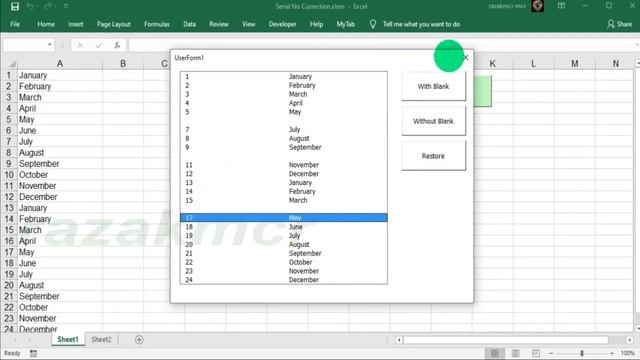Select listbox row 24 December
The height and width of the screenshot is (360, 640).
coord(284,280)
